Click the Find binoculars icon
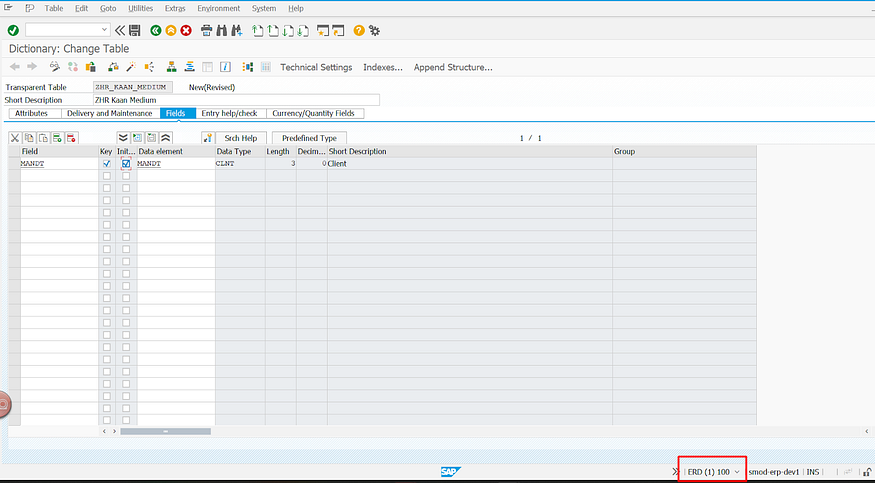 [x=222, y=30]
